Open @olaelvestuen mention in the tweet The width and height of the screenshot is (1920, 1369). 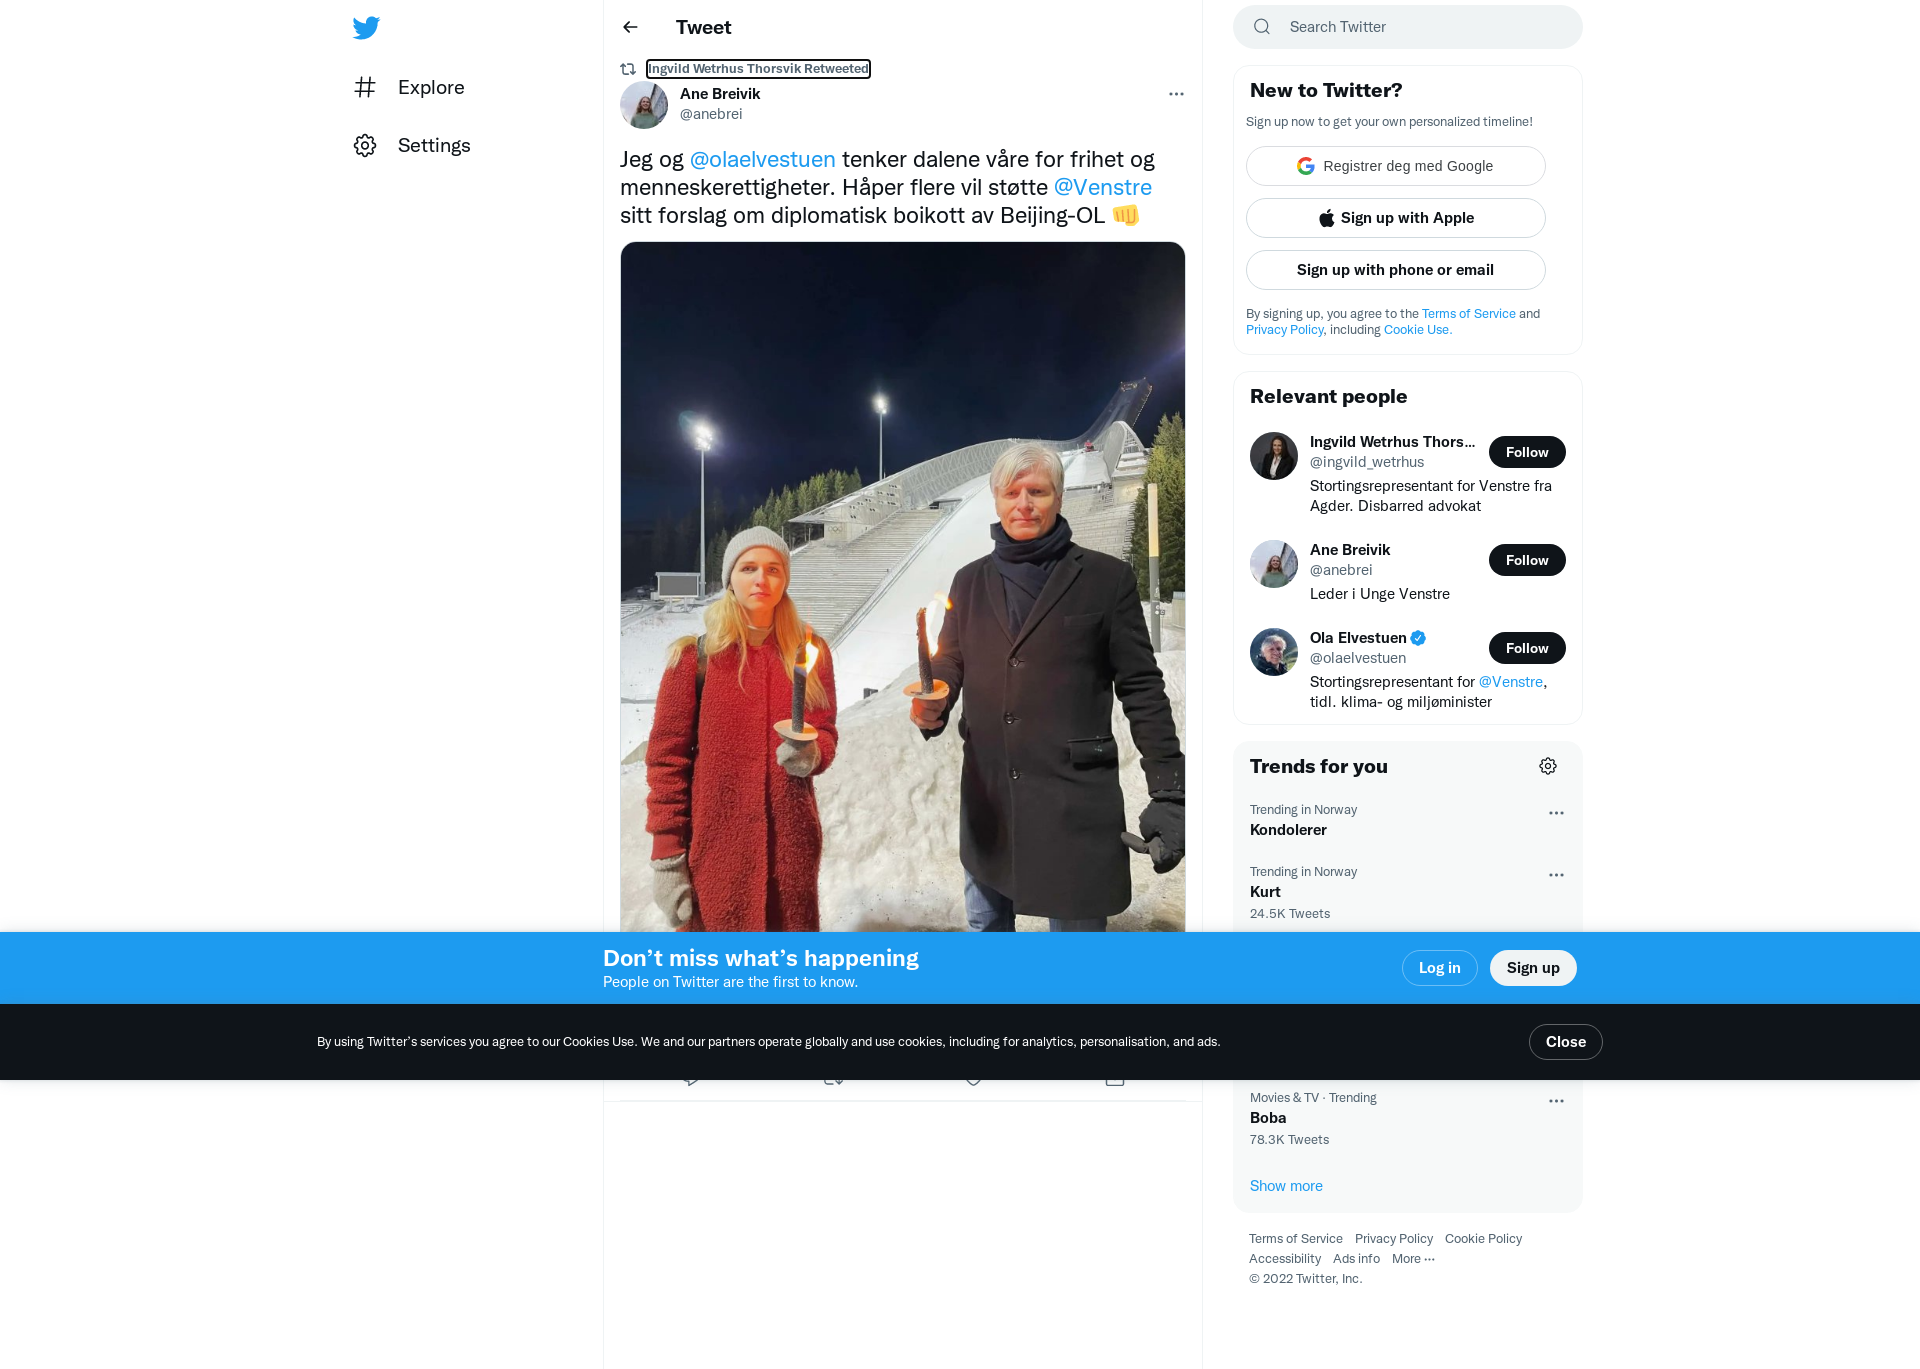(x=762, y=160)
